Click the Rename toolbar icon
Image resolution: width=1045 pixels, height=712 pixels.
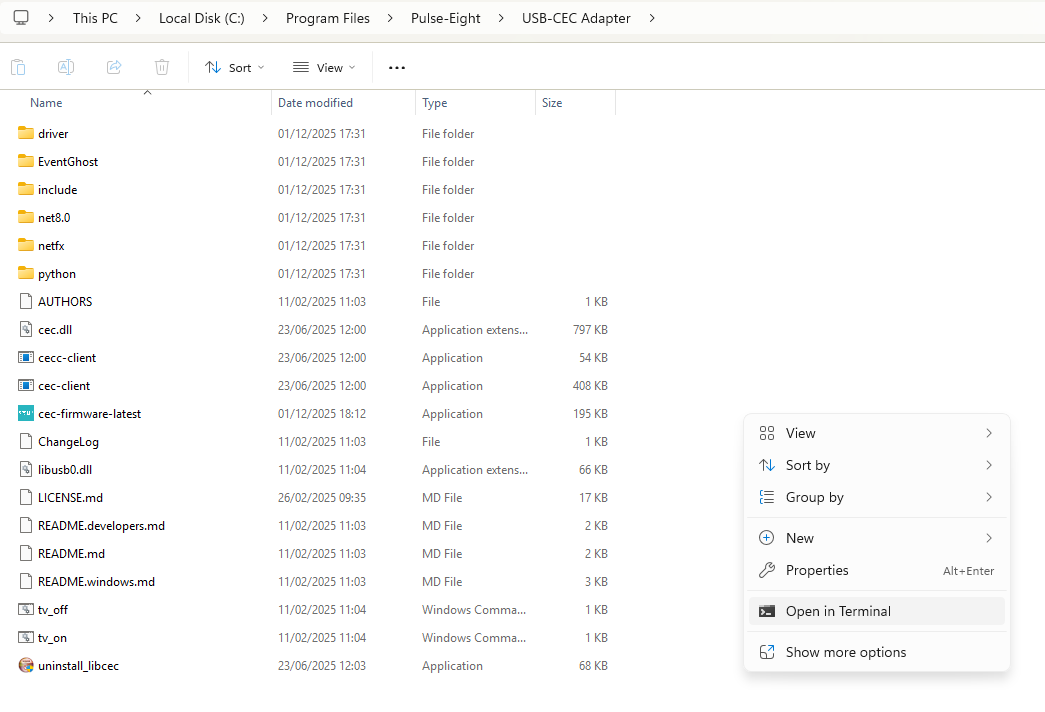[66, 67]
